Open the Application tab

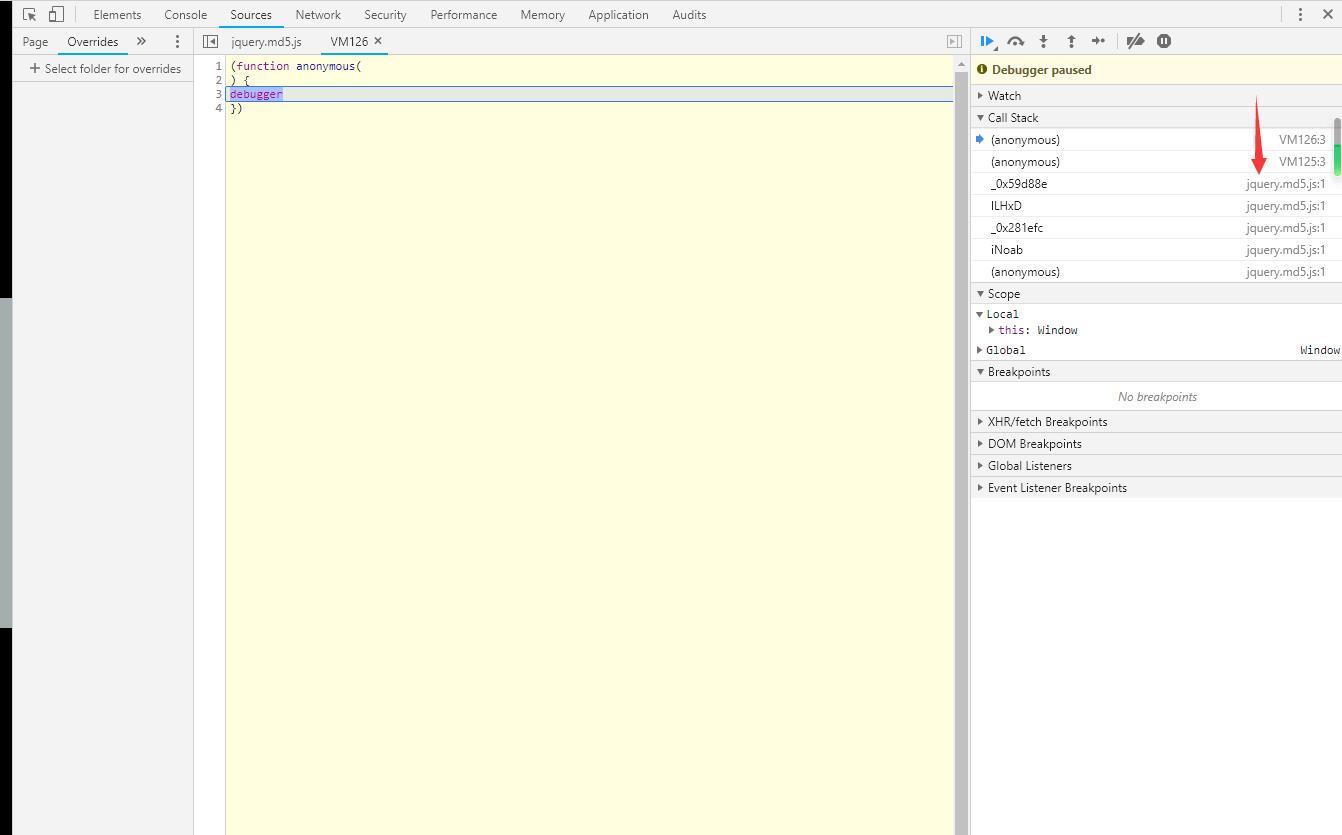[x=618, y=15]
